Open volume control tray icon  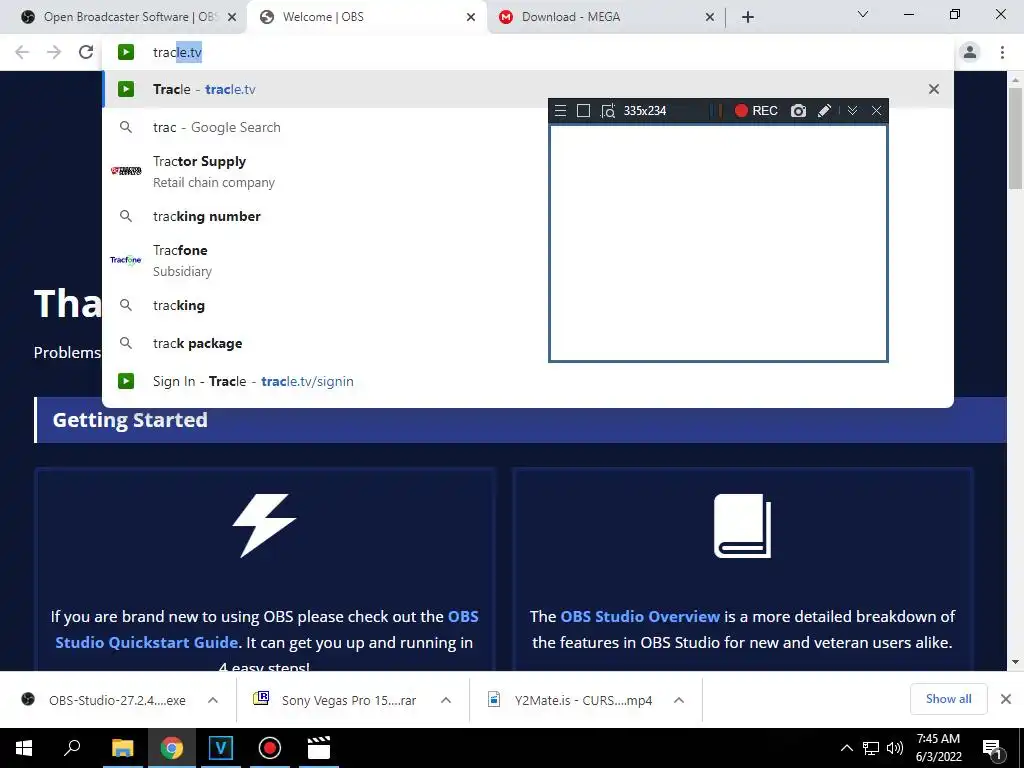(x=895, y=748)
